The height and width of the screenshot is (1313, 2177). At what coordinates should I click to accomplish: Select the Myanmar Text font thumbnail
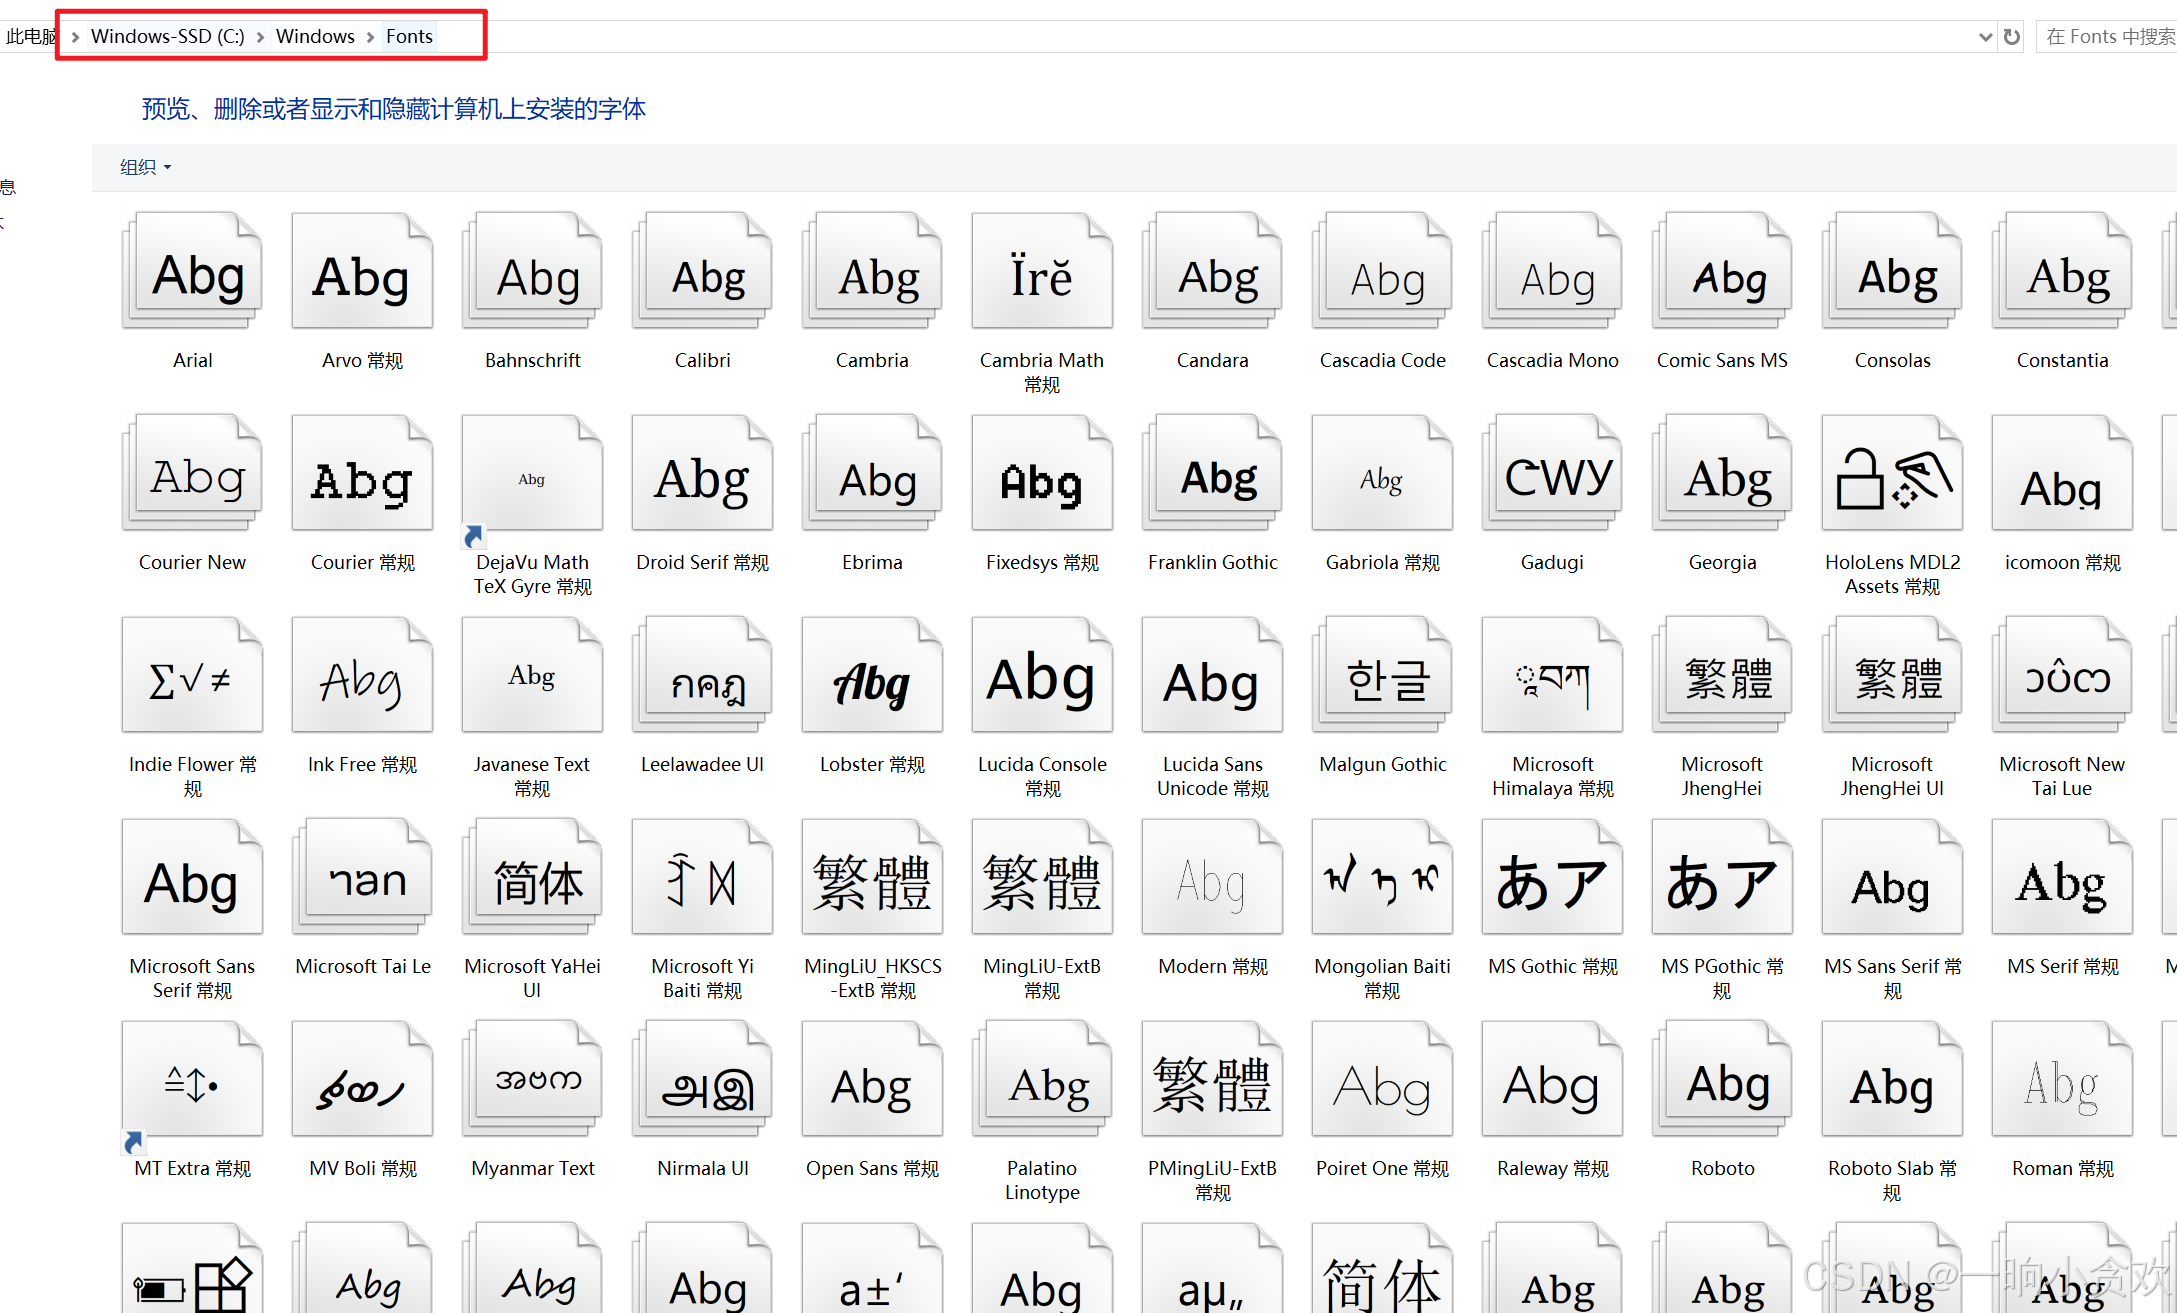click(x=532, y=1078)
